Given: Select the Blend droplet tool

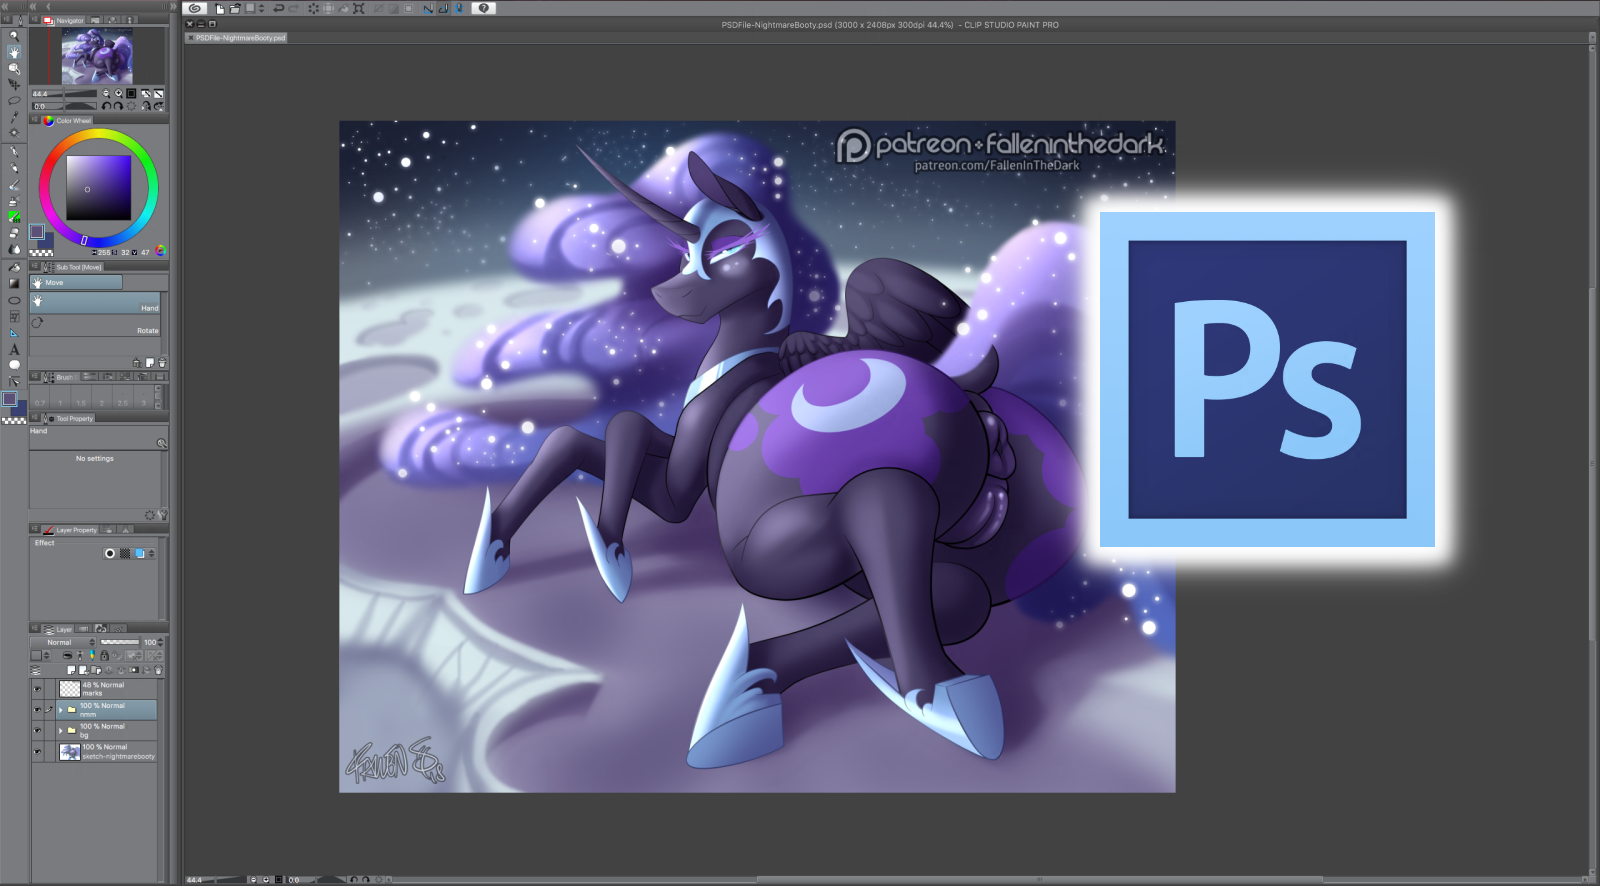Looking at the screenshot, I should click(x=14, y=249).
